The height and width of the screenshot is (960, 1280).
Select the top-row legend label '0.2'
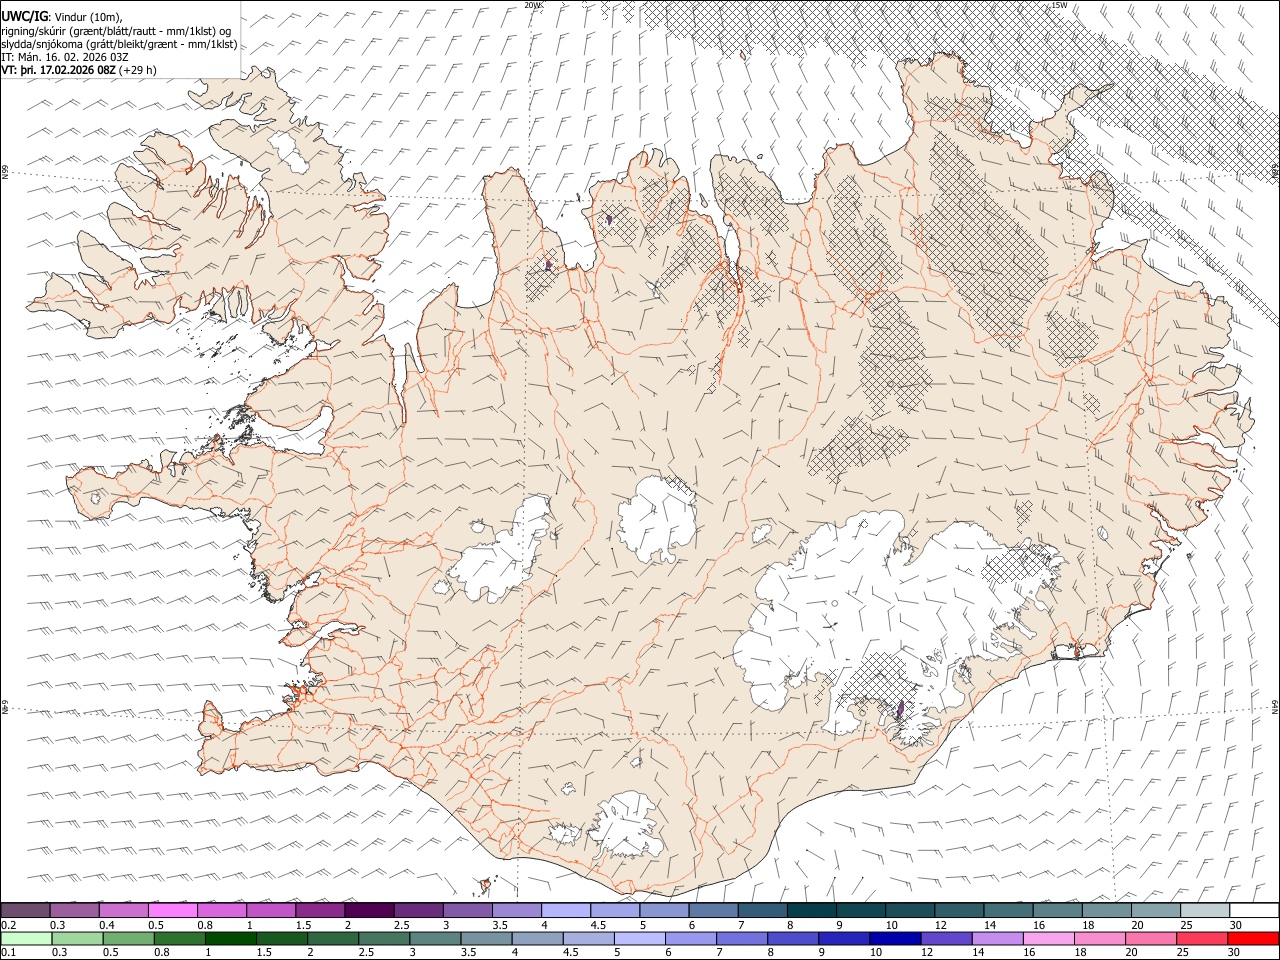8,925
